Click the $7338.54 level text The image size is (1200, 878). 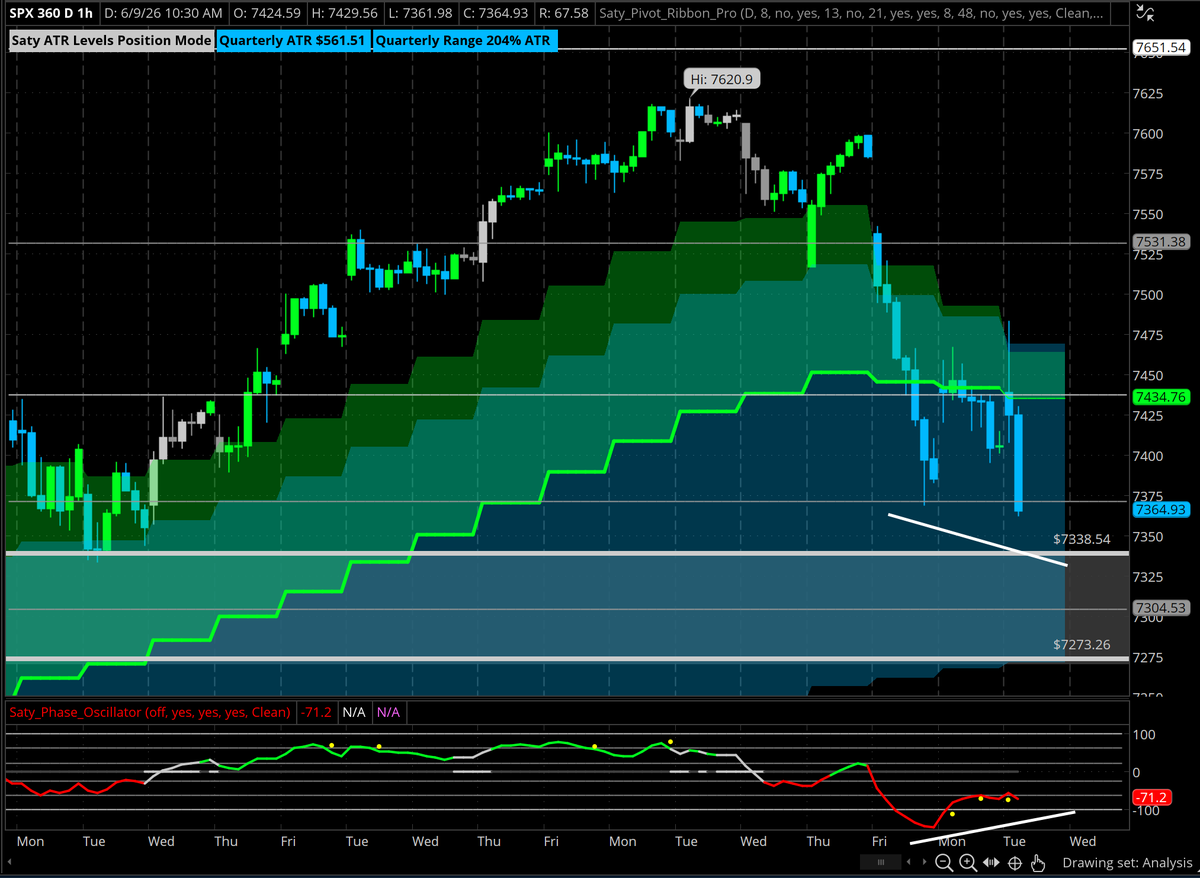pos(1082,538)
